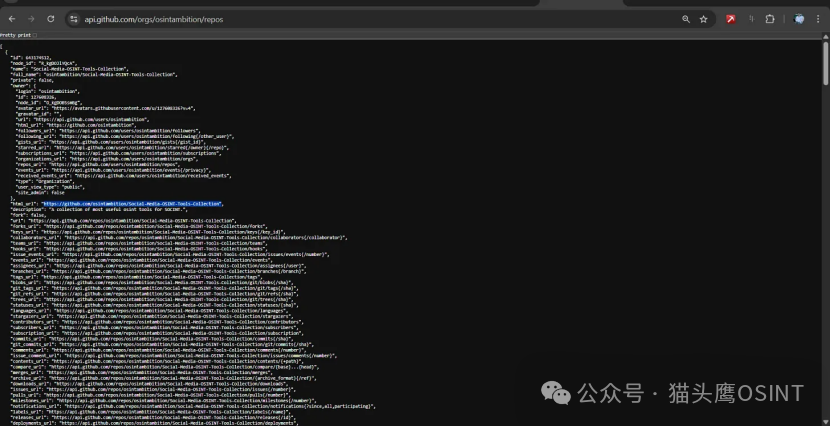Viewport: 830px width, 426px height.
Task: Click the "login": "osintambition" line
Action: coord(48,92)
